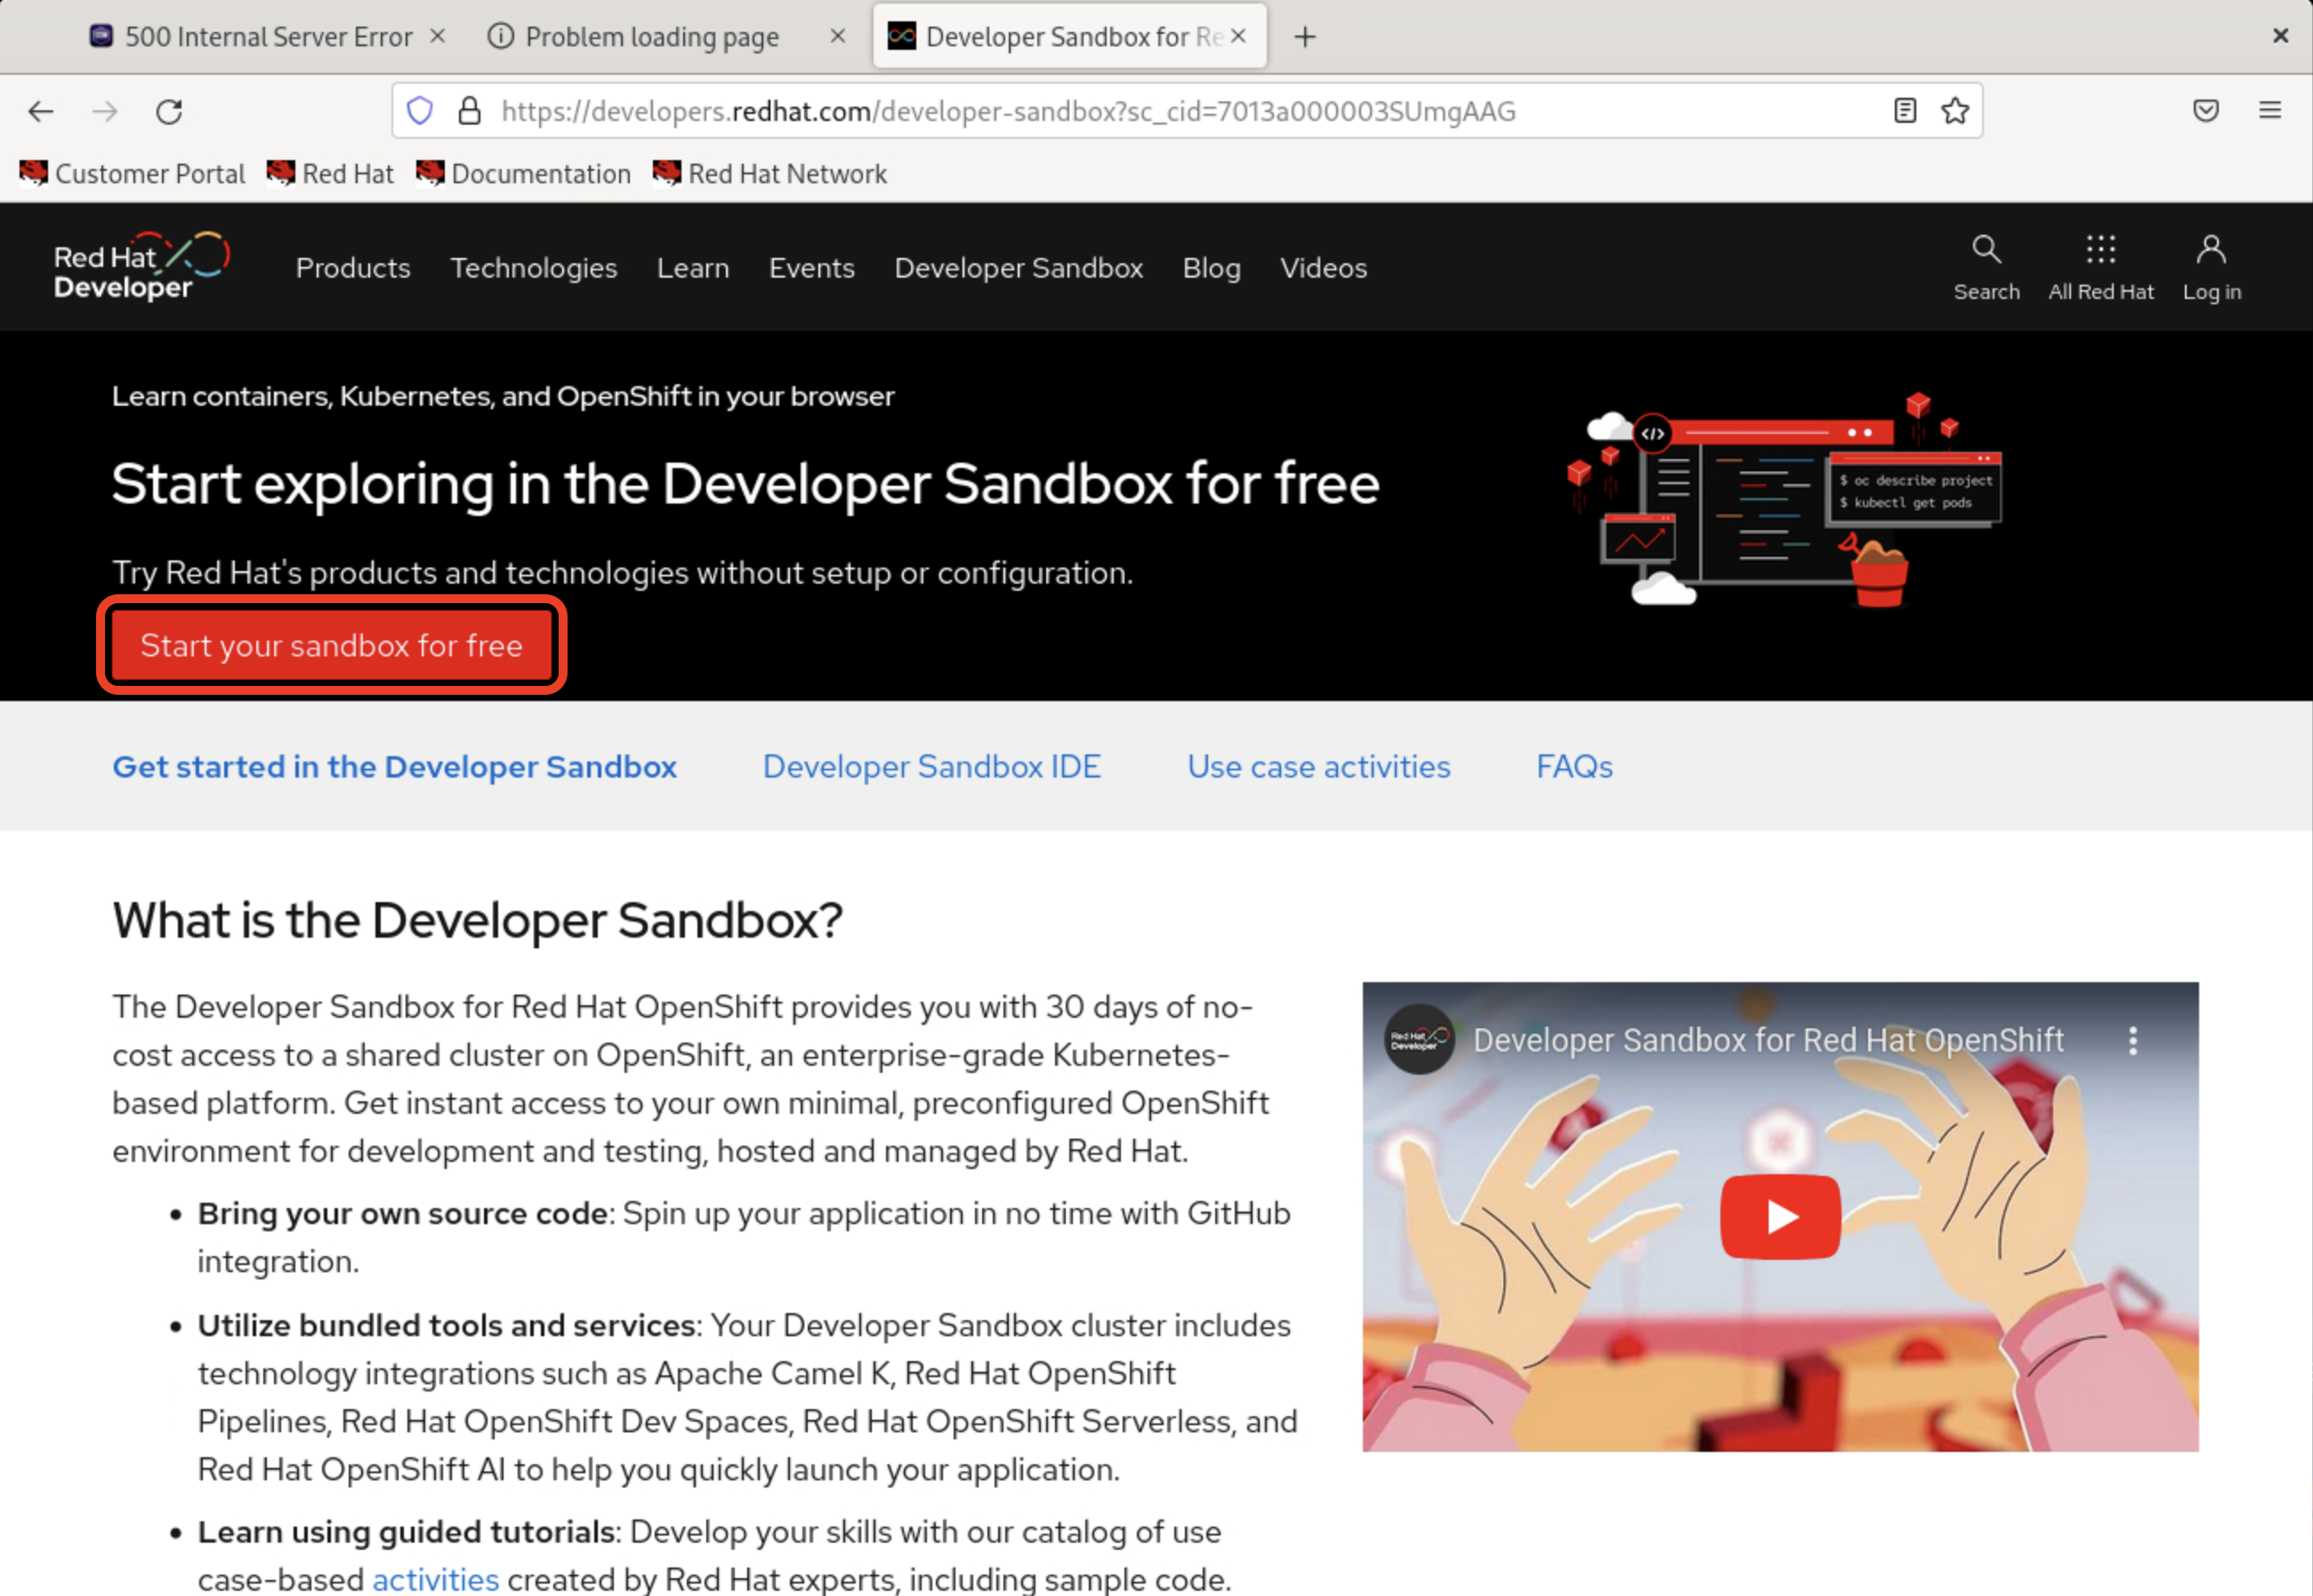Click the browser forward arrow
The height and width of the screenshot is (1596, 2313).
point(105,111)
